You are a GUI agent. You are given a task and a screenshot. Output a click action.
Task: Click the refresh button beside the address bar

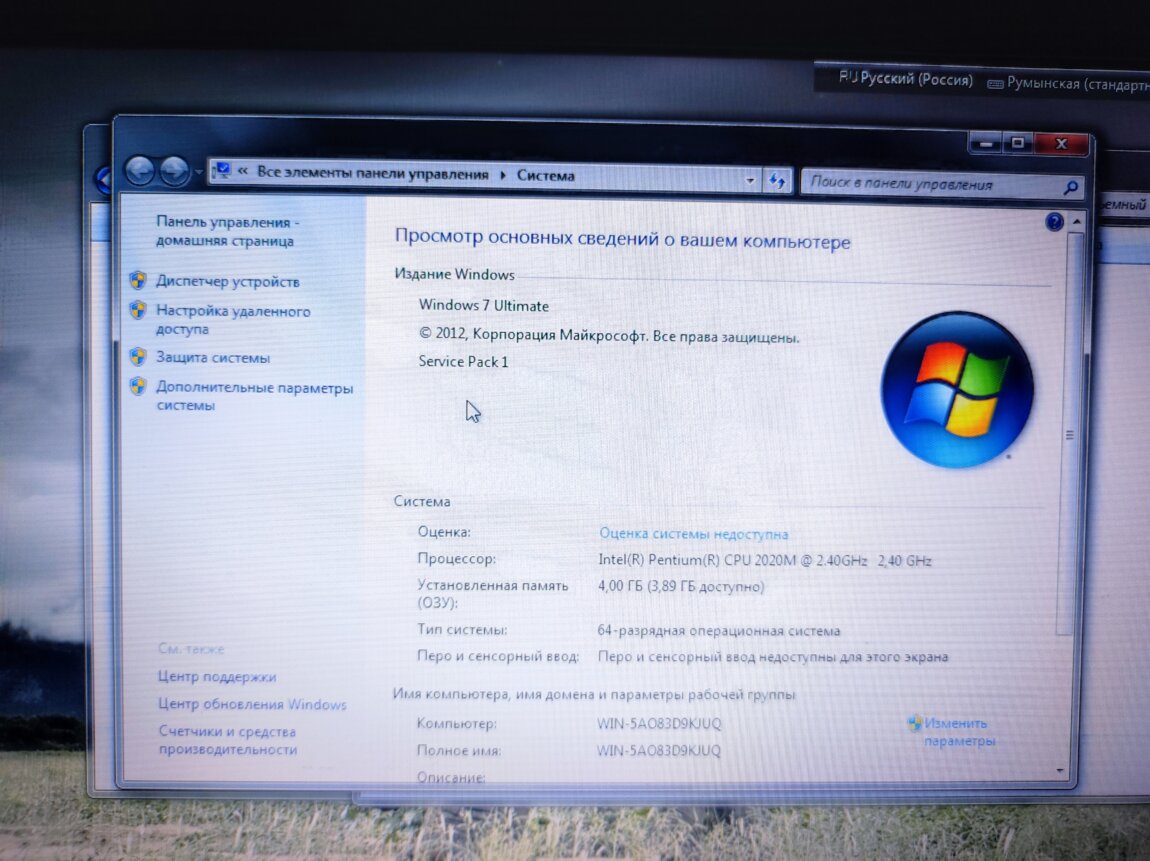pos(776,180)
